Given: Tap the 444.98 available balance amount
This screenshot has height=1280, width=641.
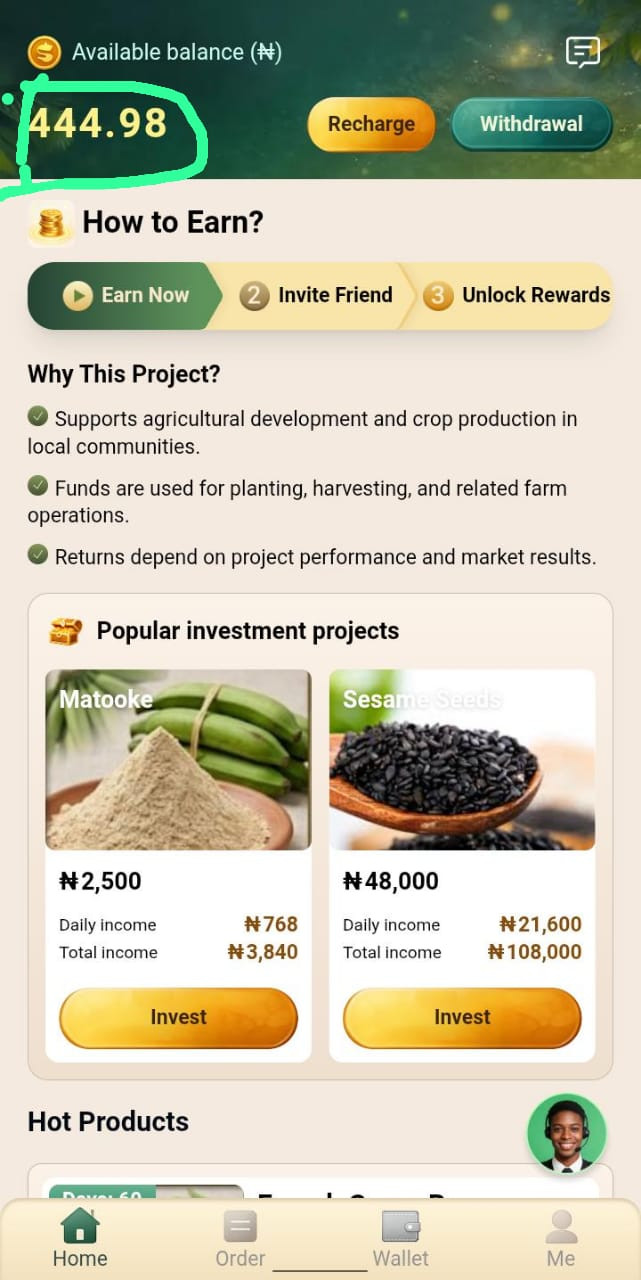Looking at the screenshot, I should (x=98, y=123).
